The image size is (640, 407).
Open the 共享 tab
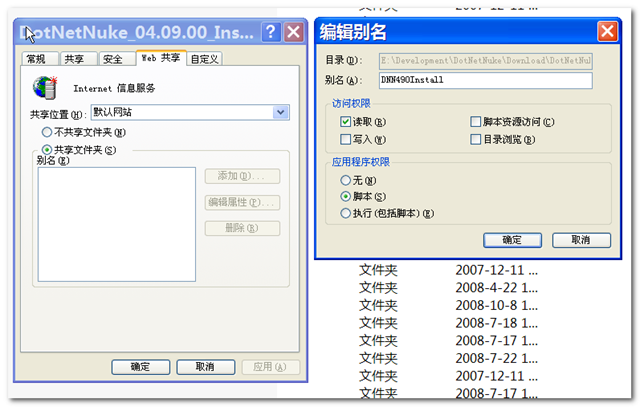(x=78, y=59)
